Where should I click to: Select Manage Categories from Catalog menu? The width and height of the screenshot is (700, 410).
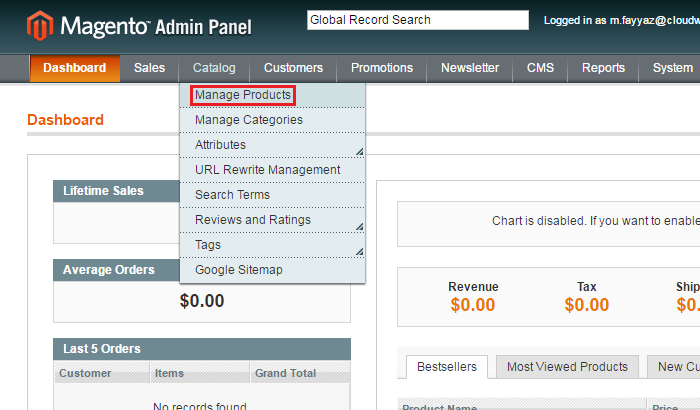tap(272, 120)
